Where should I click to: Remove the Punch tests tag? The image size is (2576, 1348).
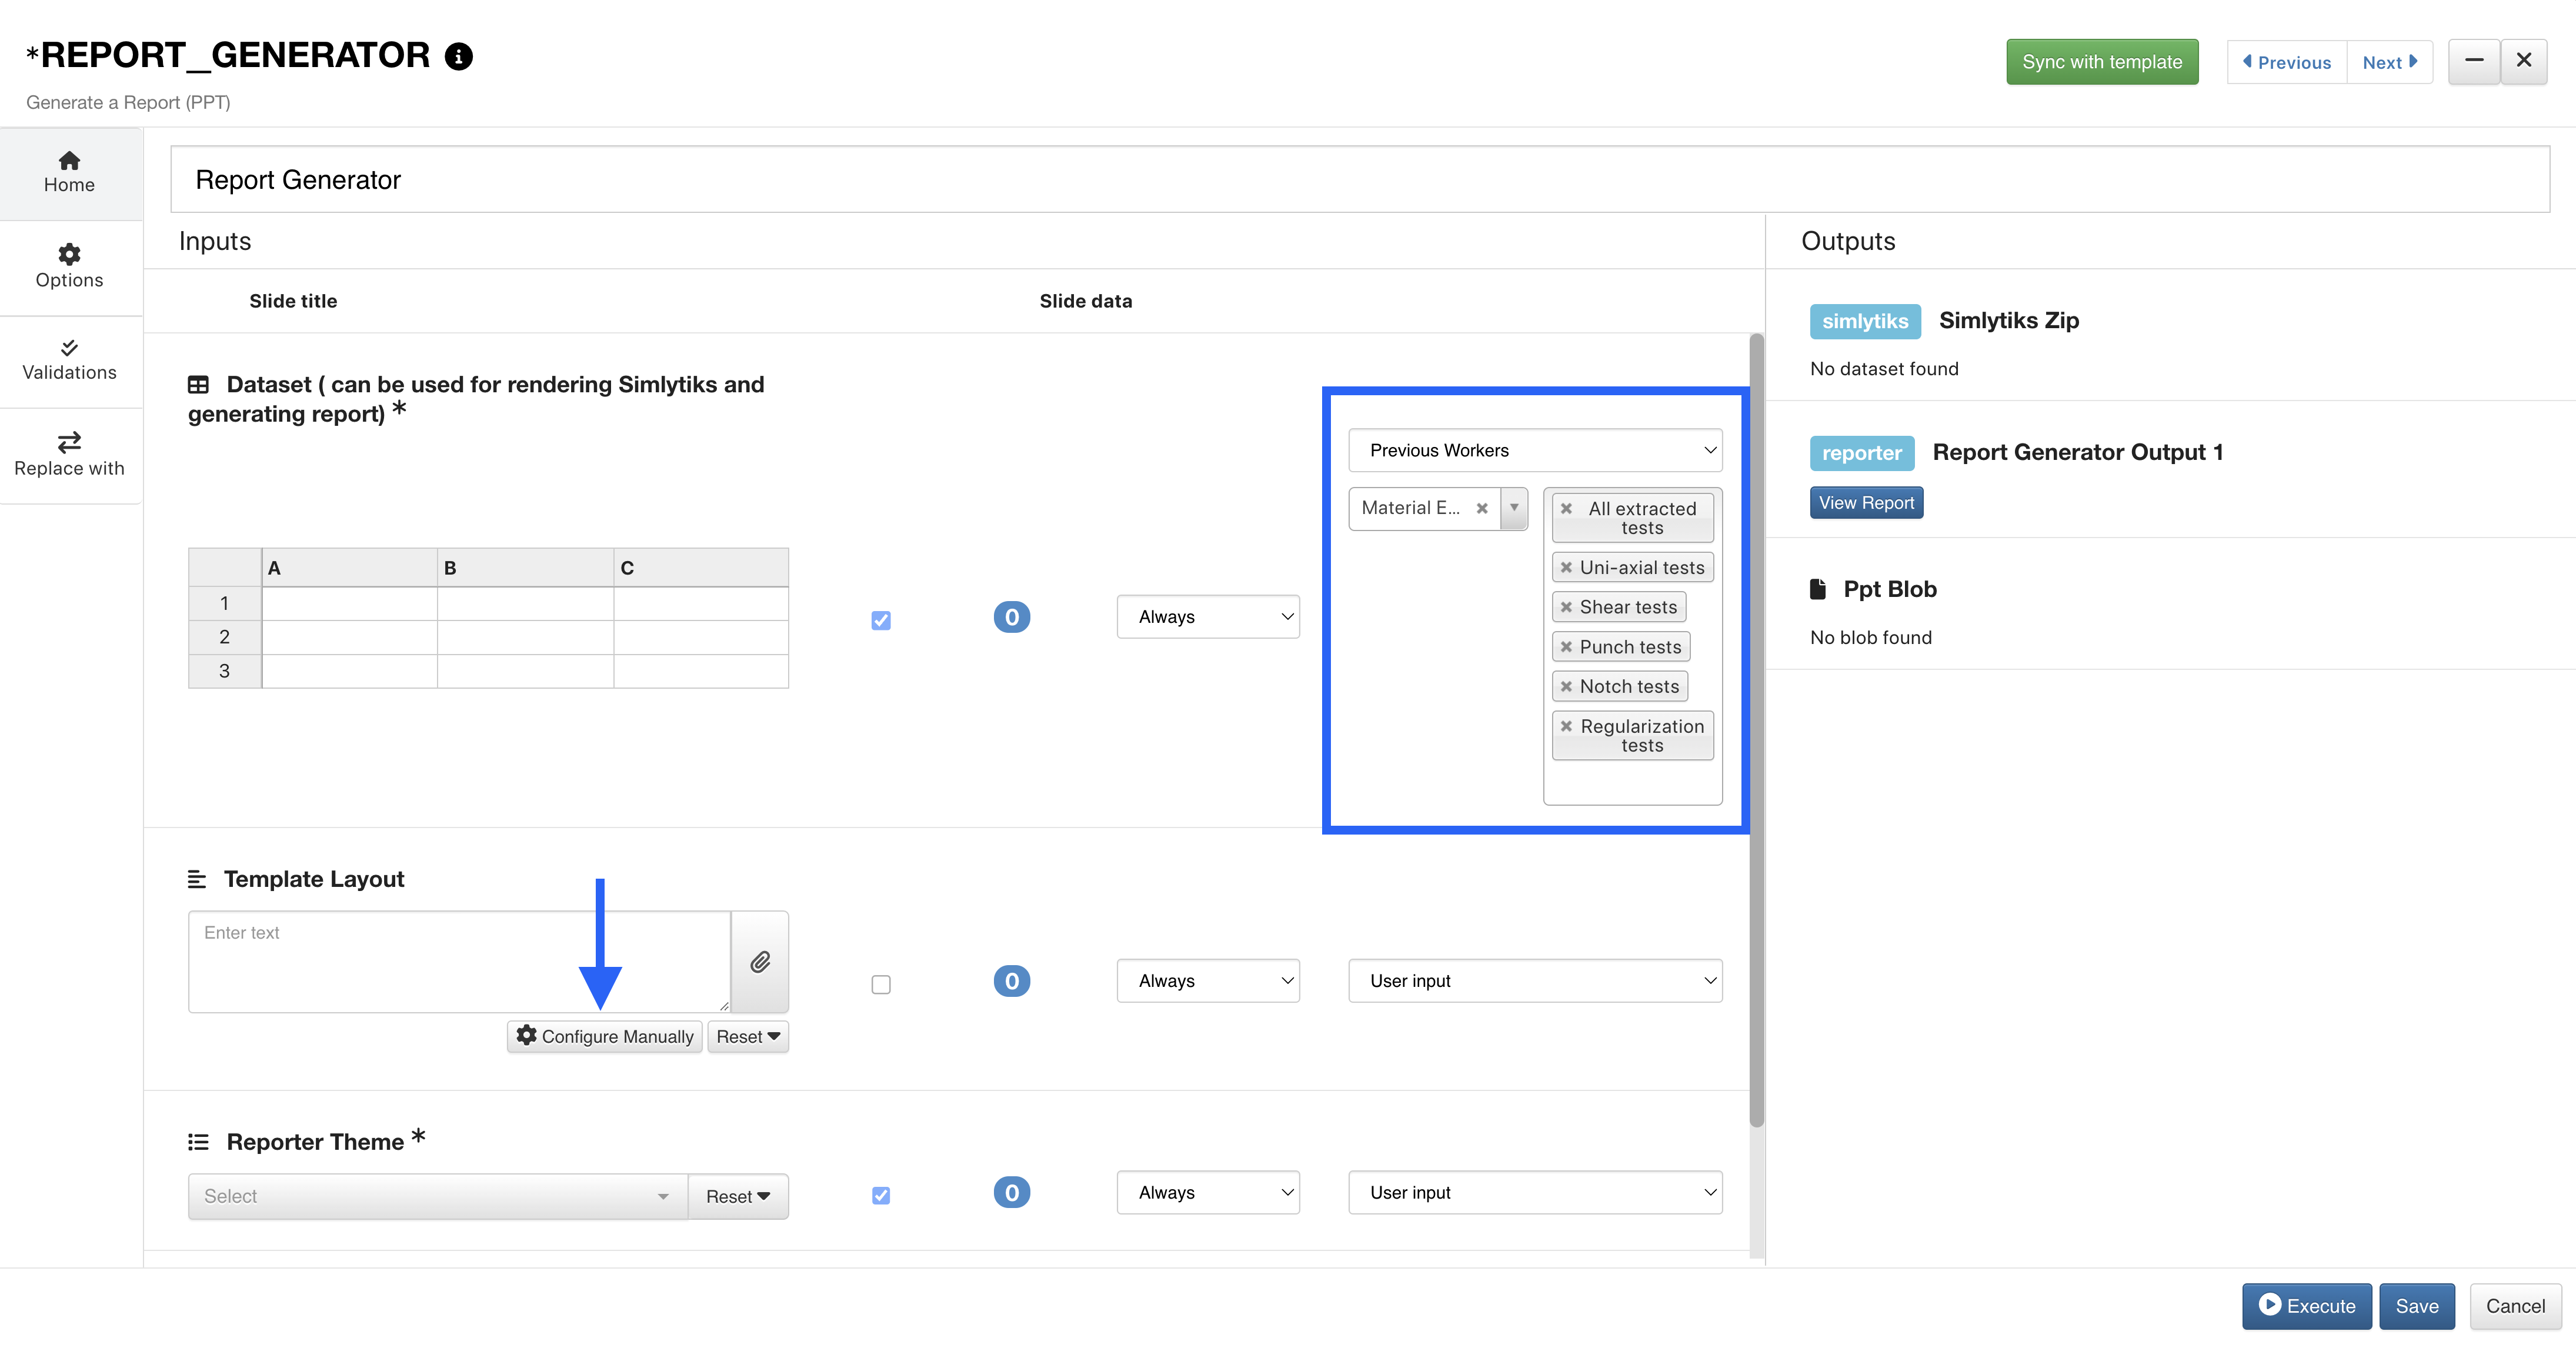[x=1567, y=647]
